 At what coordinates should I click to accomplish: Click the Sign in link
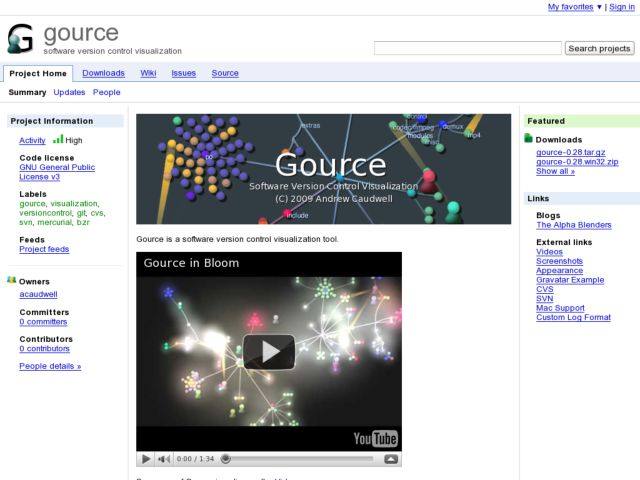click(621, 7)
